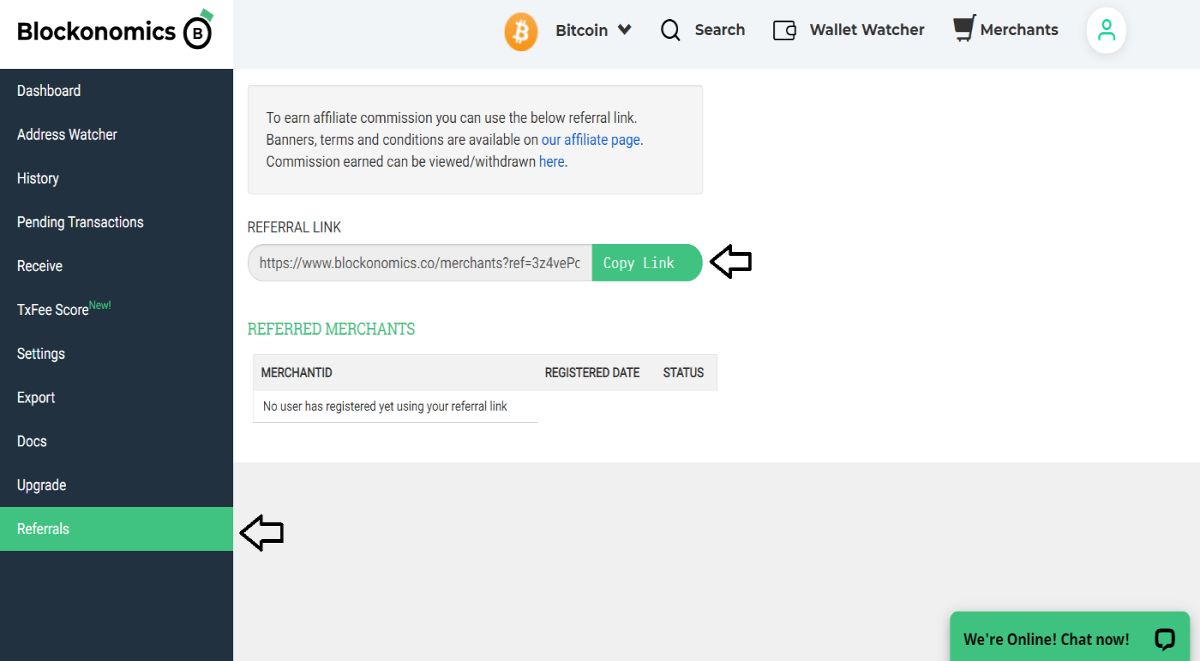Image resolution: width=1200 pixels, height=661 pixels.
Task: Follow the 'our affiliate page' link
Action: click(x=590, y=140)
